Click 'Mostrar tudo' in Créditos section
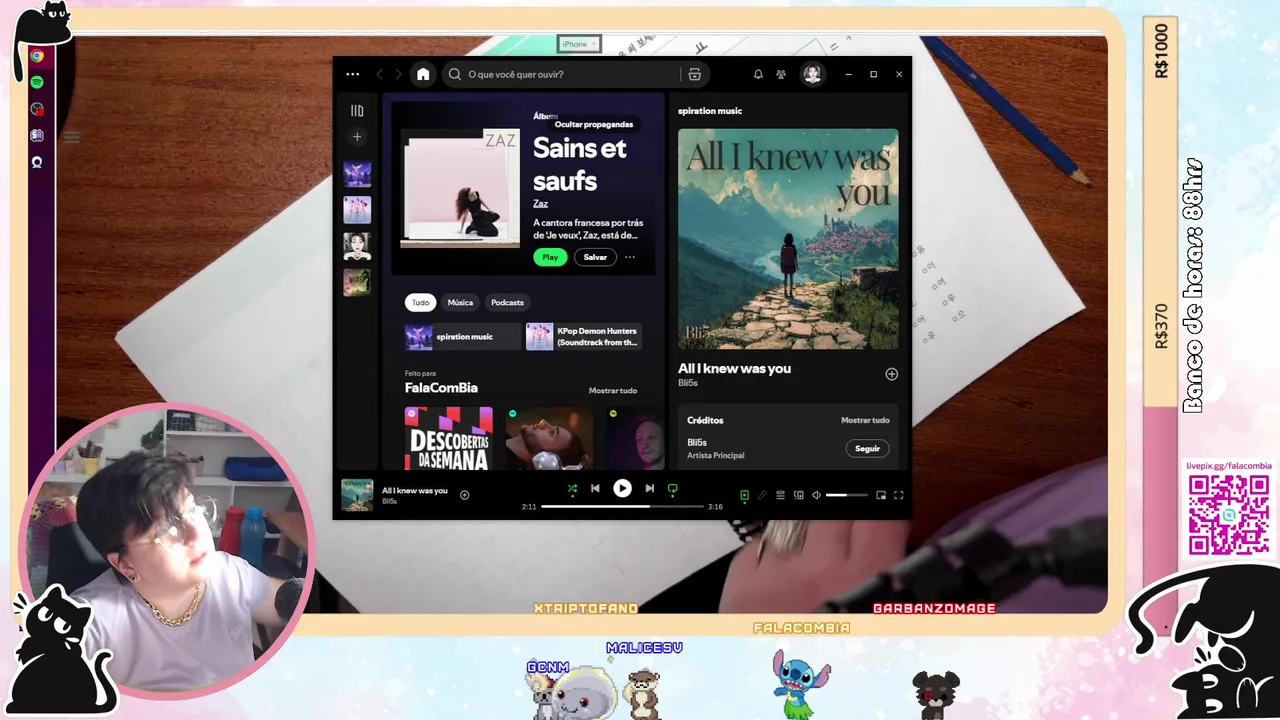Image resolution: width=1280 pixels, height=720 pixels. [x=865, y=421]
